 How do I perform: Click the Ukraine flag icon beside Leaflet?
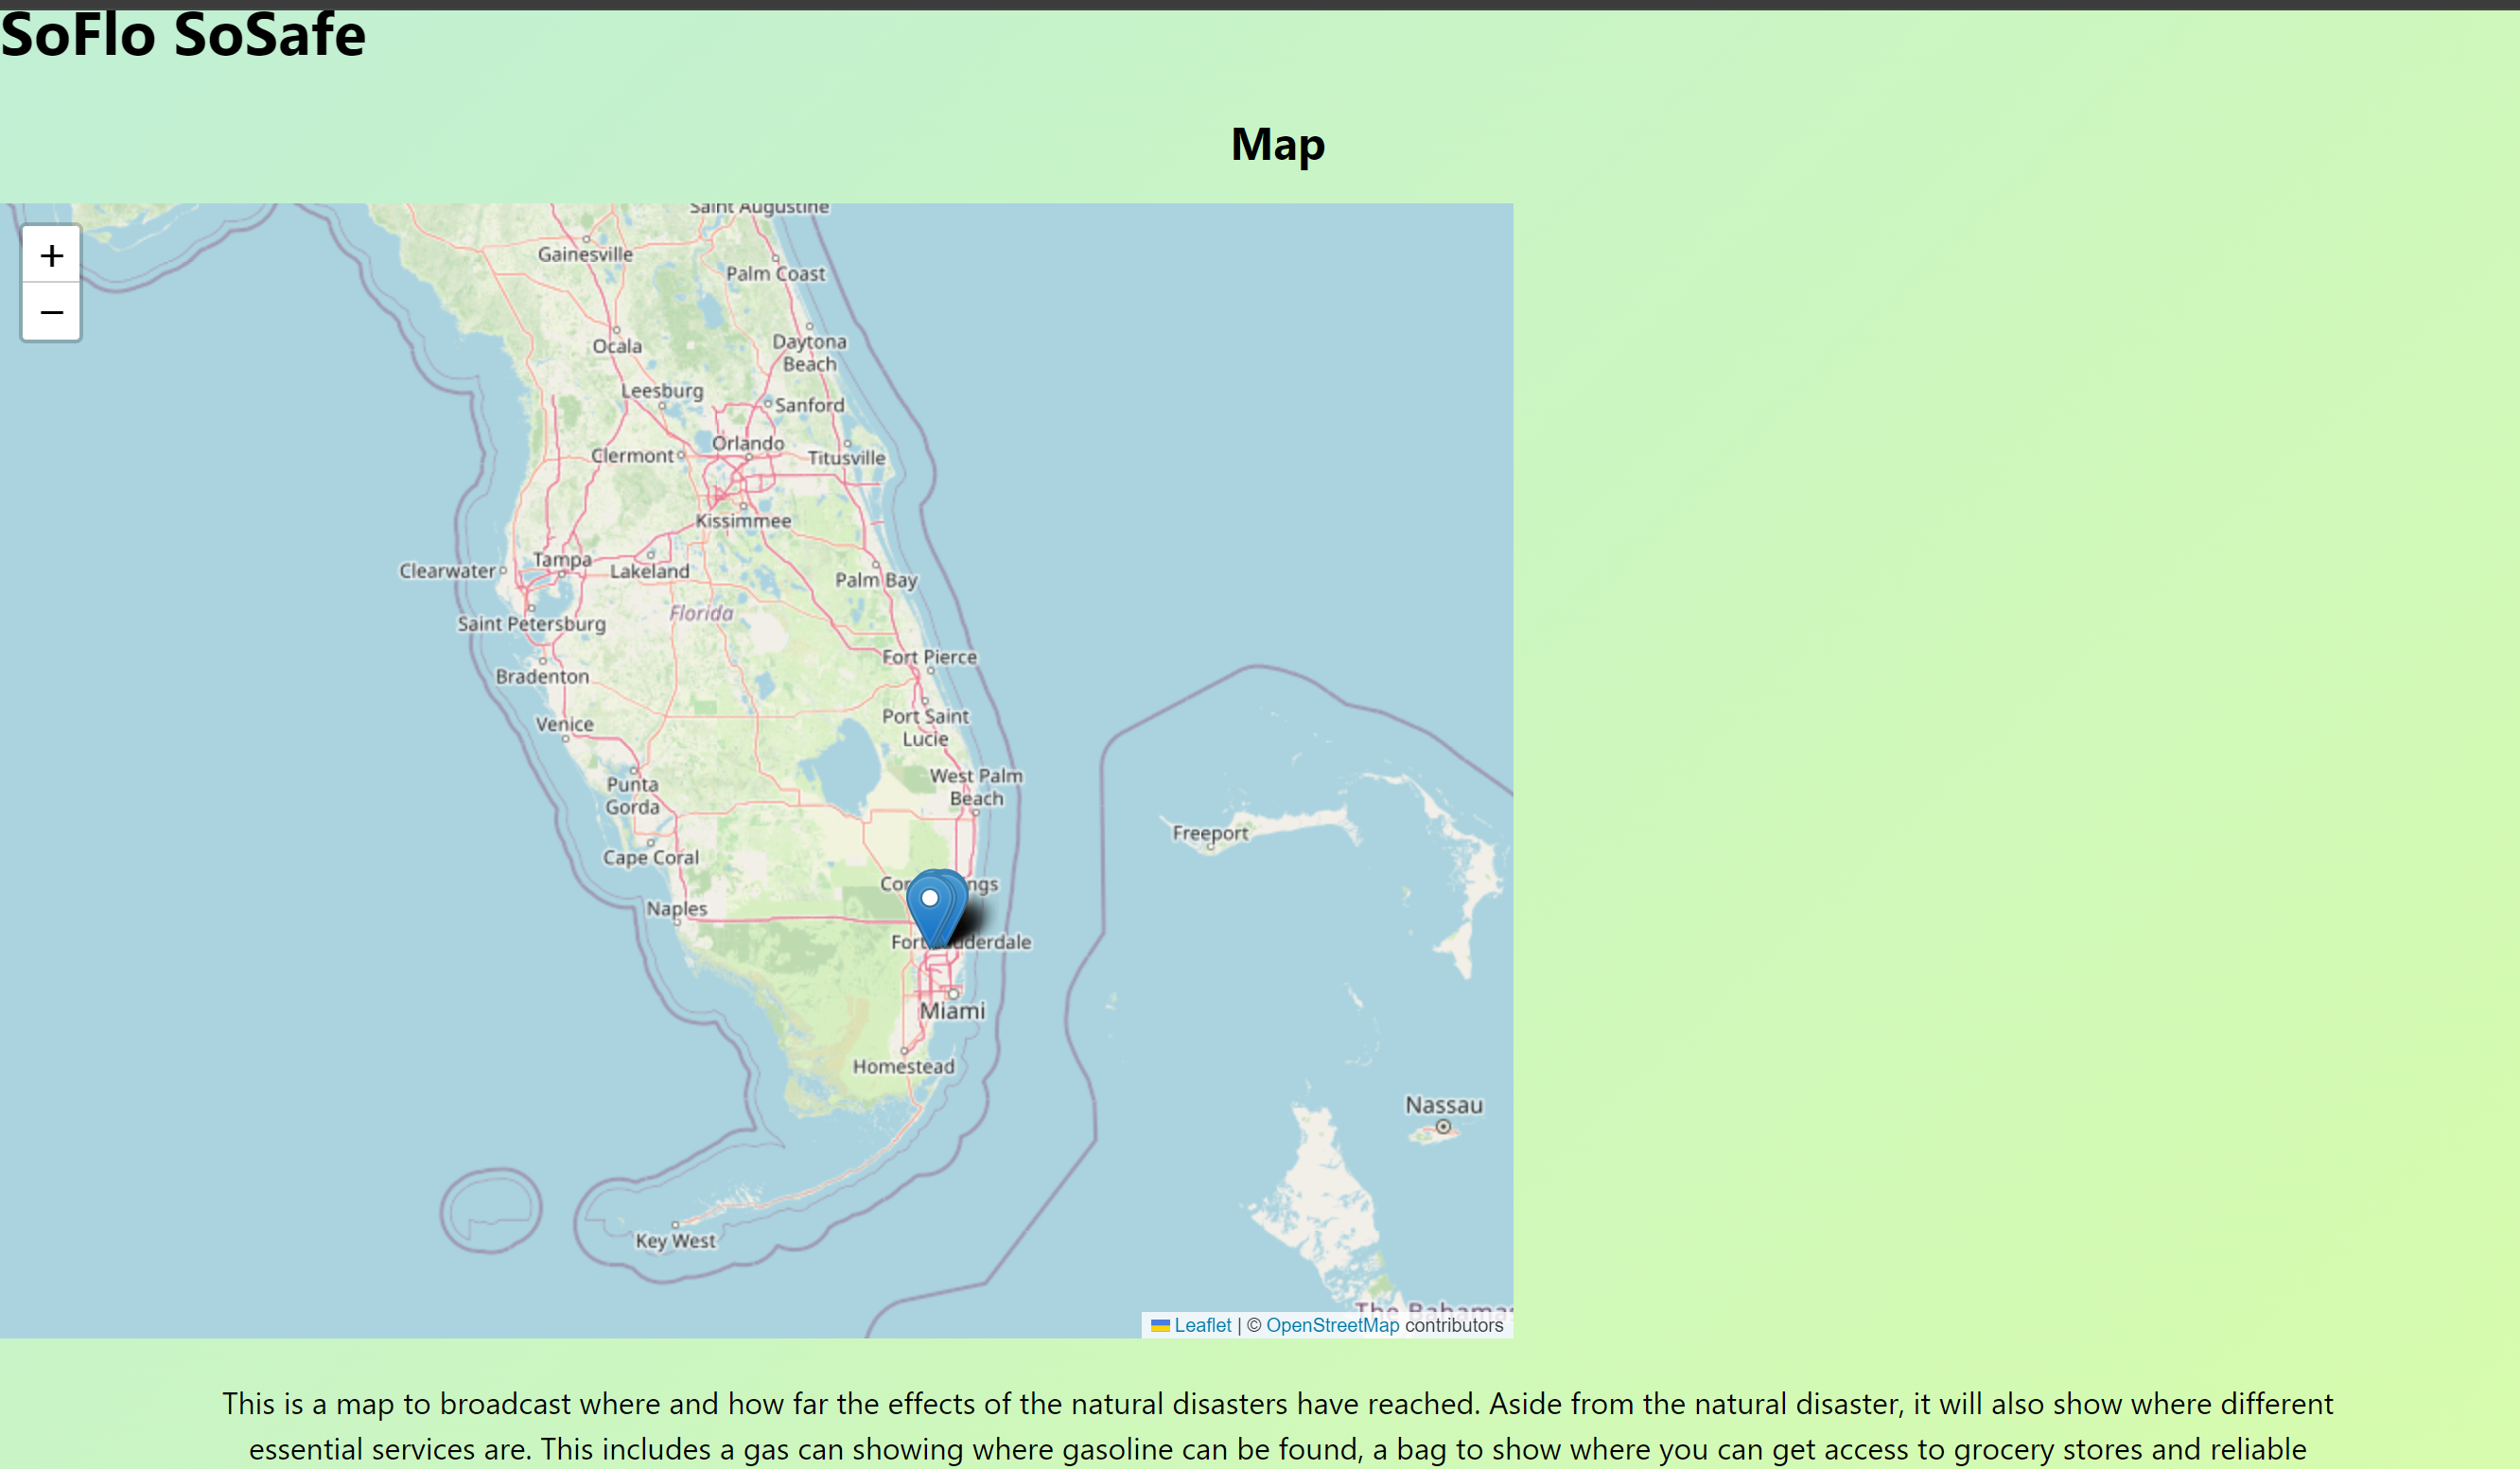(x=1160, y=1325)
